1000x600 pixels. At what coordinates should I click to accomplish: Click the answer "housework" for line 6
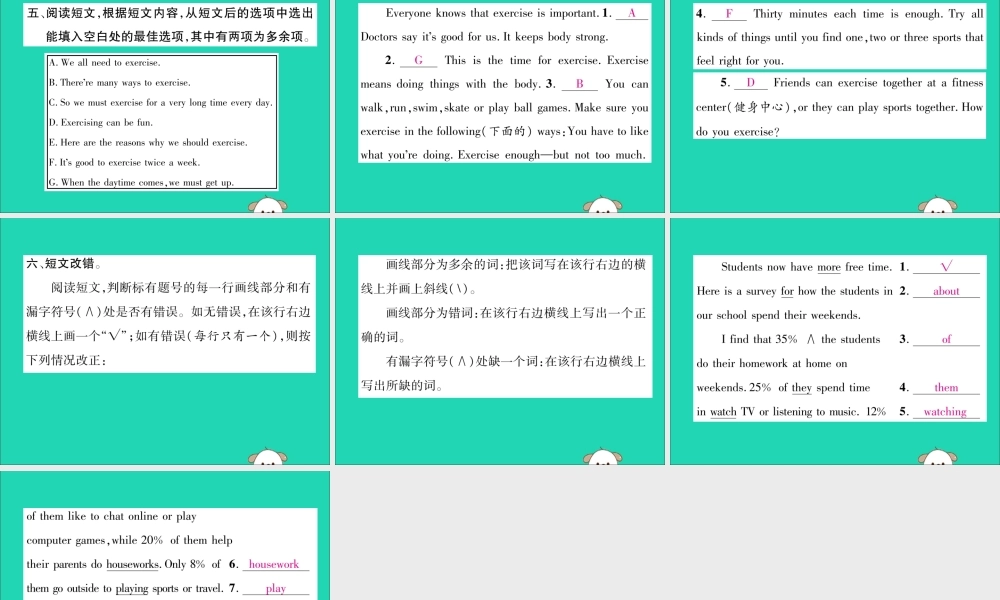click(x=274, y=564)
